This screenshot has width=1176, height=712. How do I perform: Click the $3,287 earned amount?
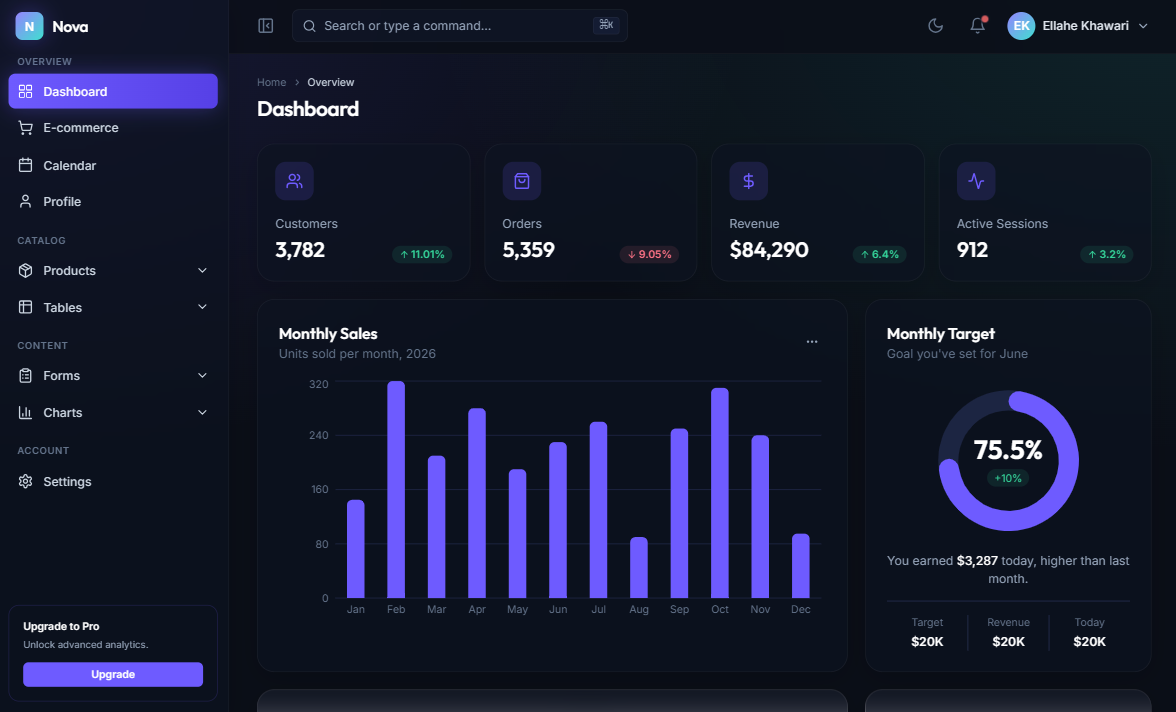(977, 560)
